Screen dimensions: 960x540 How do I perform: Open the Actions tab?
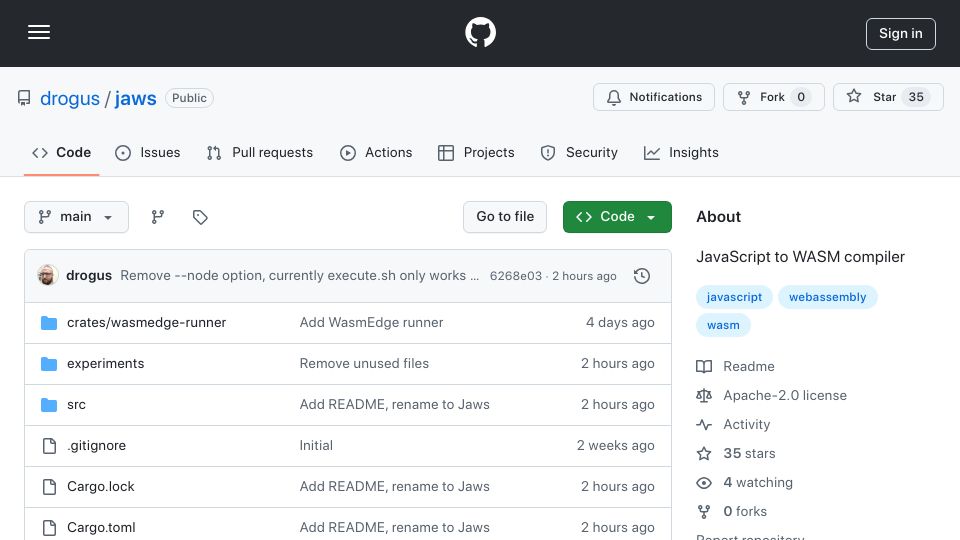(376, 152)
